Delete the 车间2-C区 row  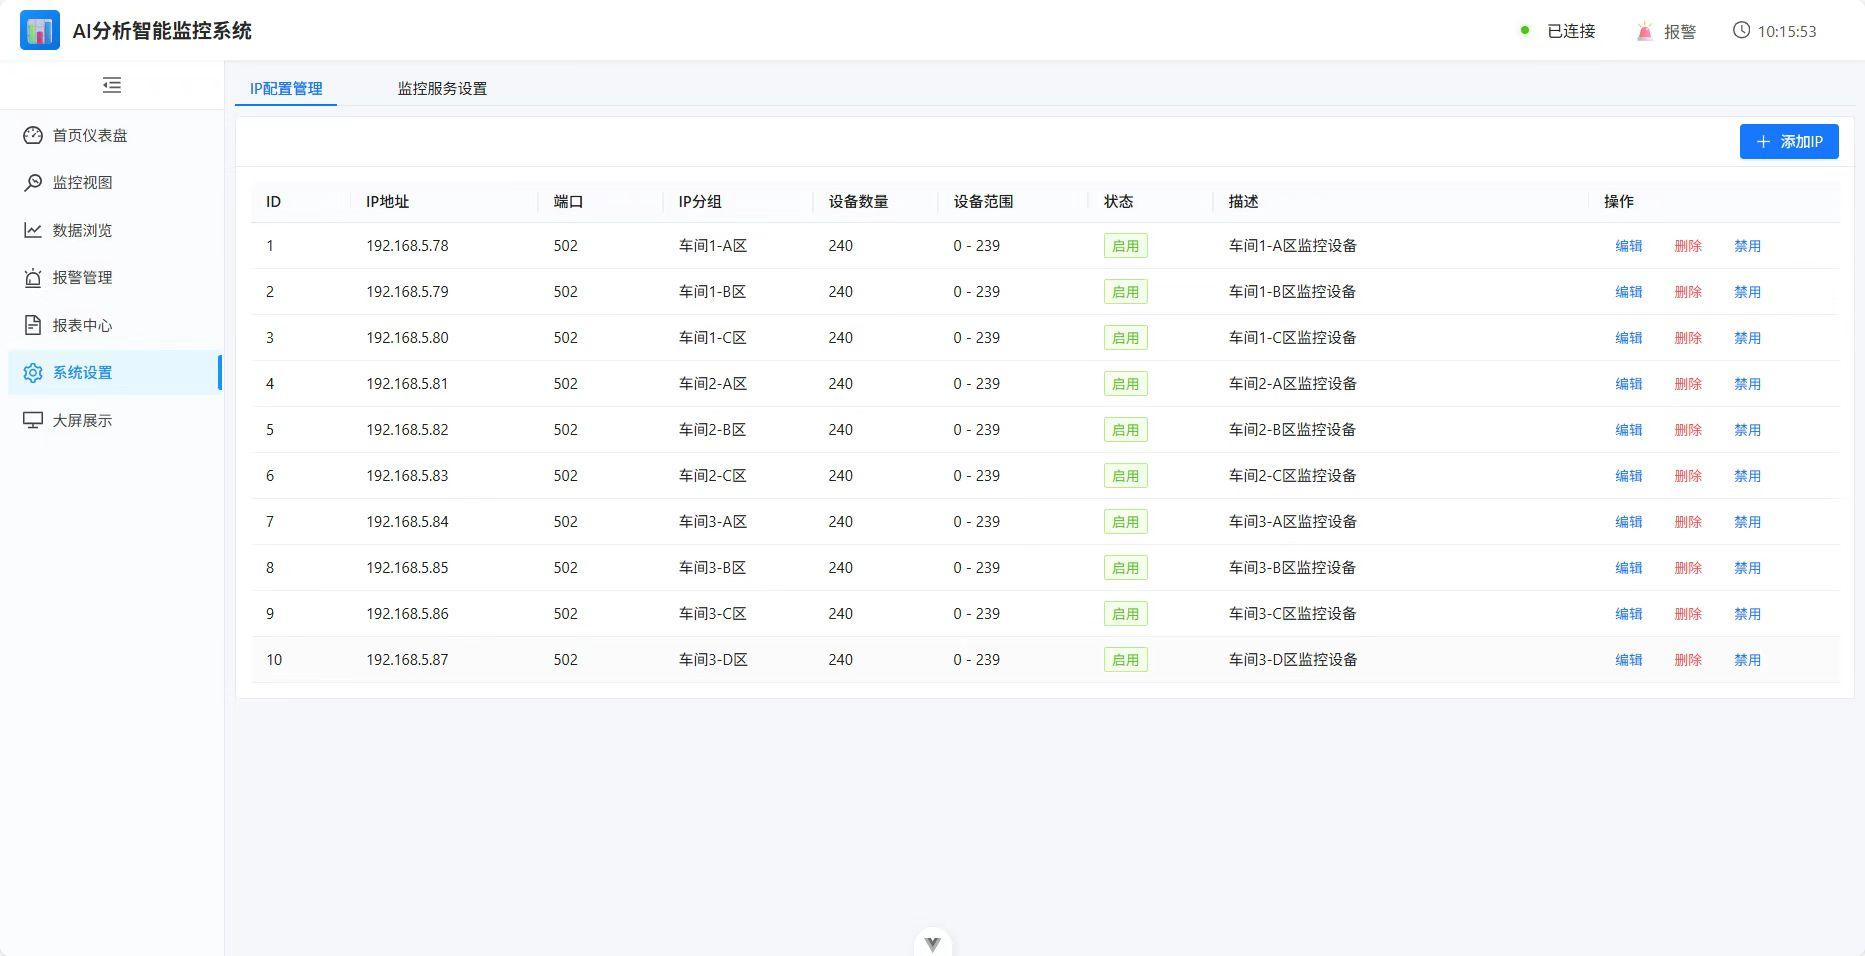[1688, 476]
